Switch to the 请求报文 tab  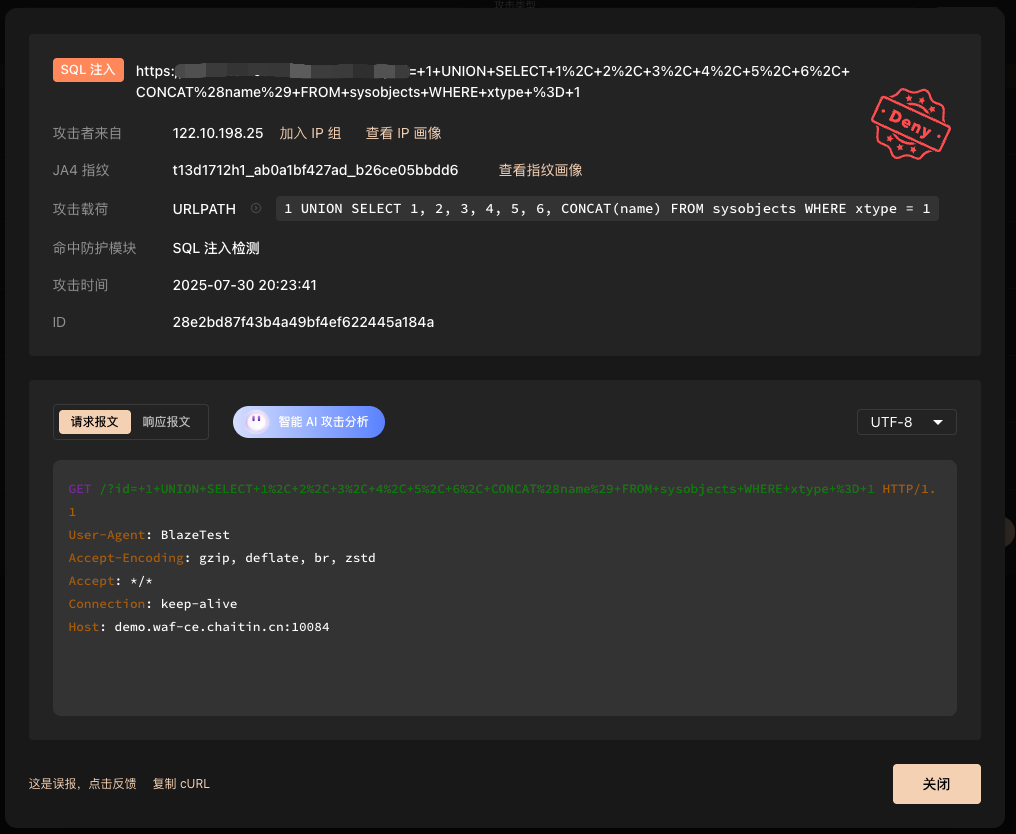(95, 422)
